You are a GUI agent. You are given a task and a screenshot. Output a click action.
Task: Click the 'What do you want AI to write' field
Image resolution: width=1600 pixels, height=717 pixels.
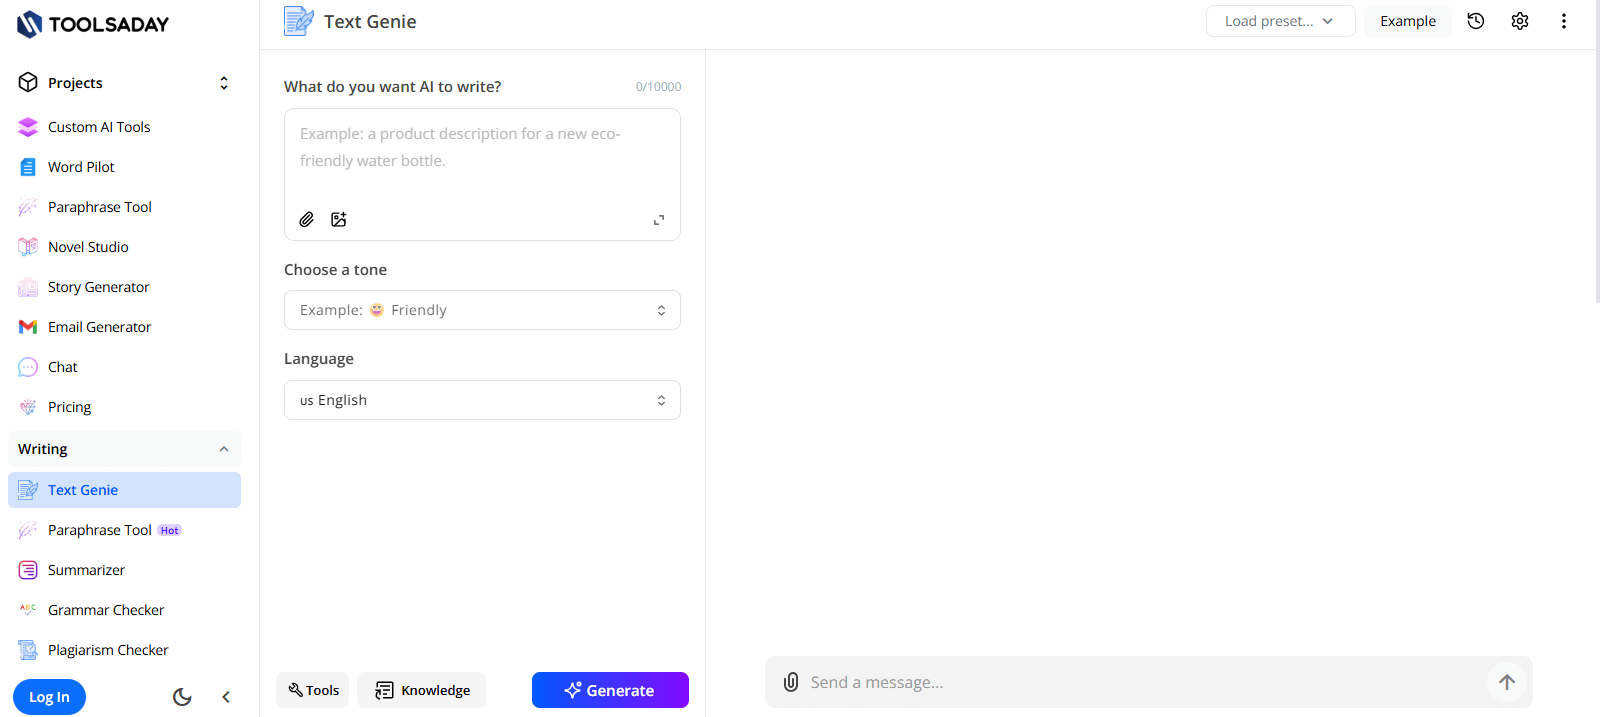coord(482,155)
